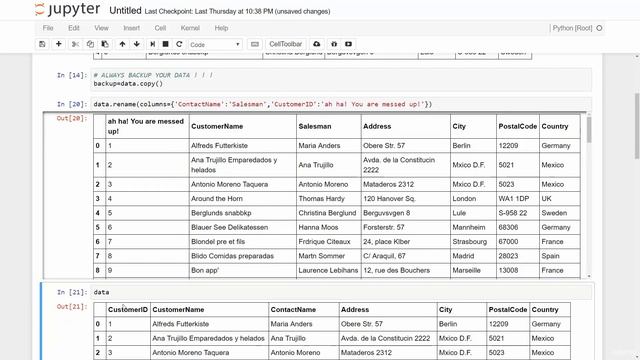The height and width of the screenshot is (360, 640).
Task: Copy selected cells icon
Action: pyautogui.click(x=90, y=44)
